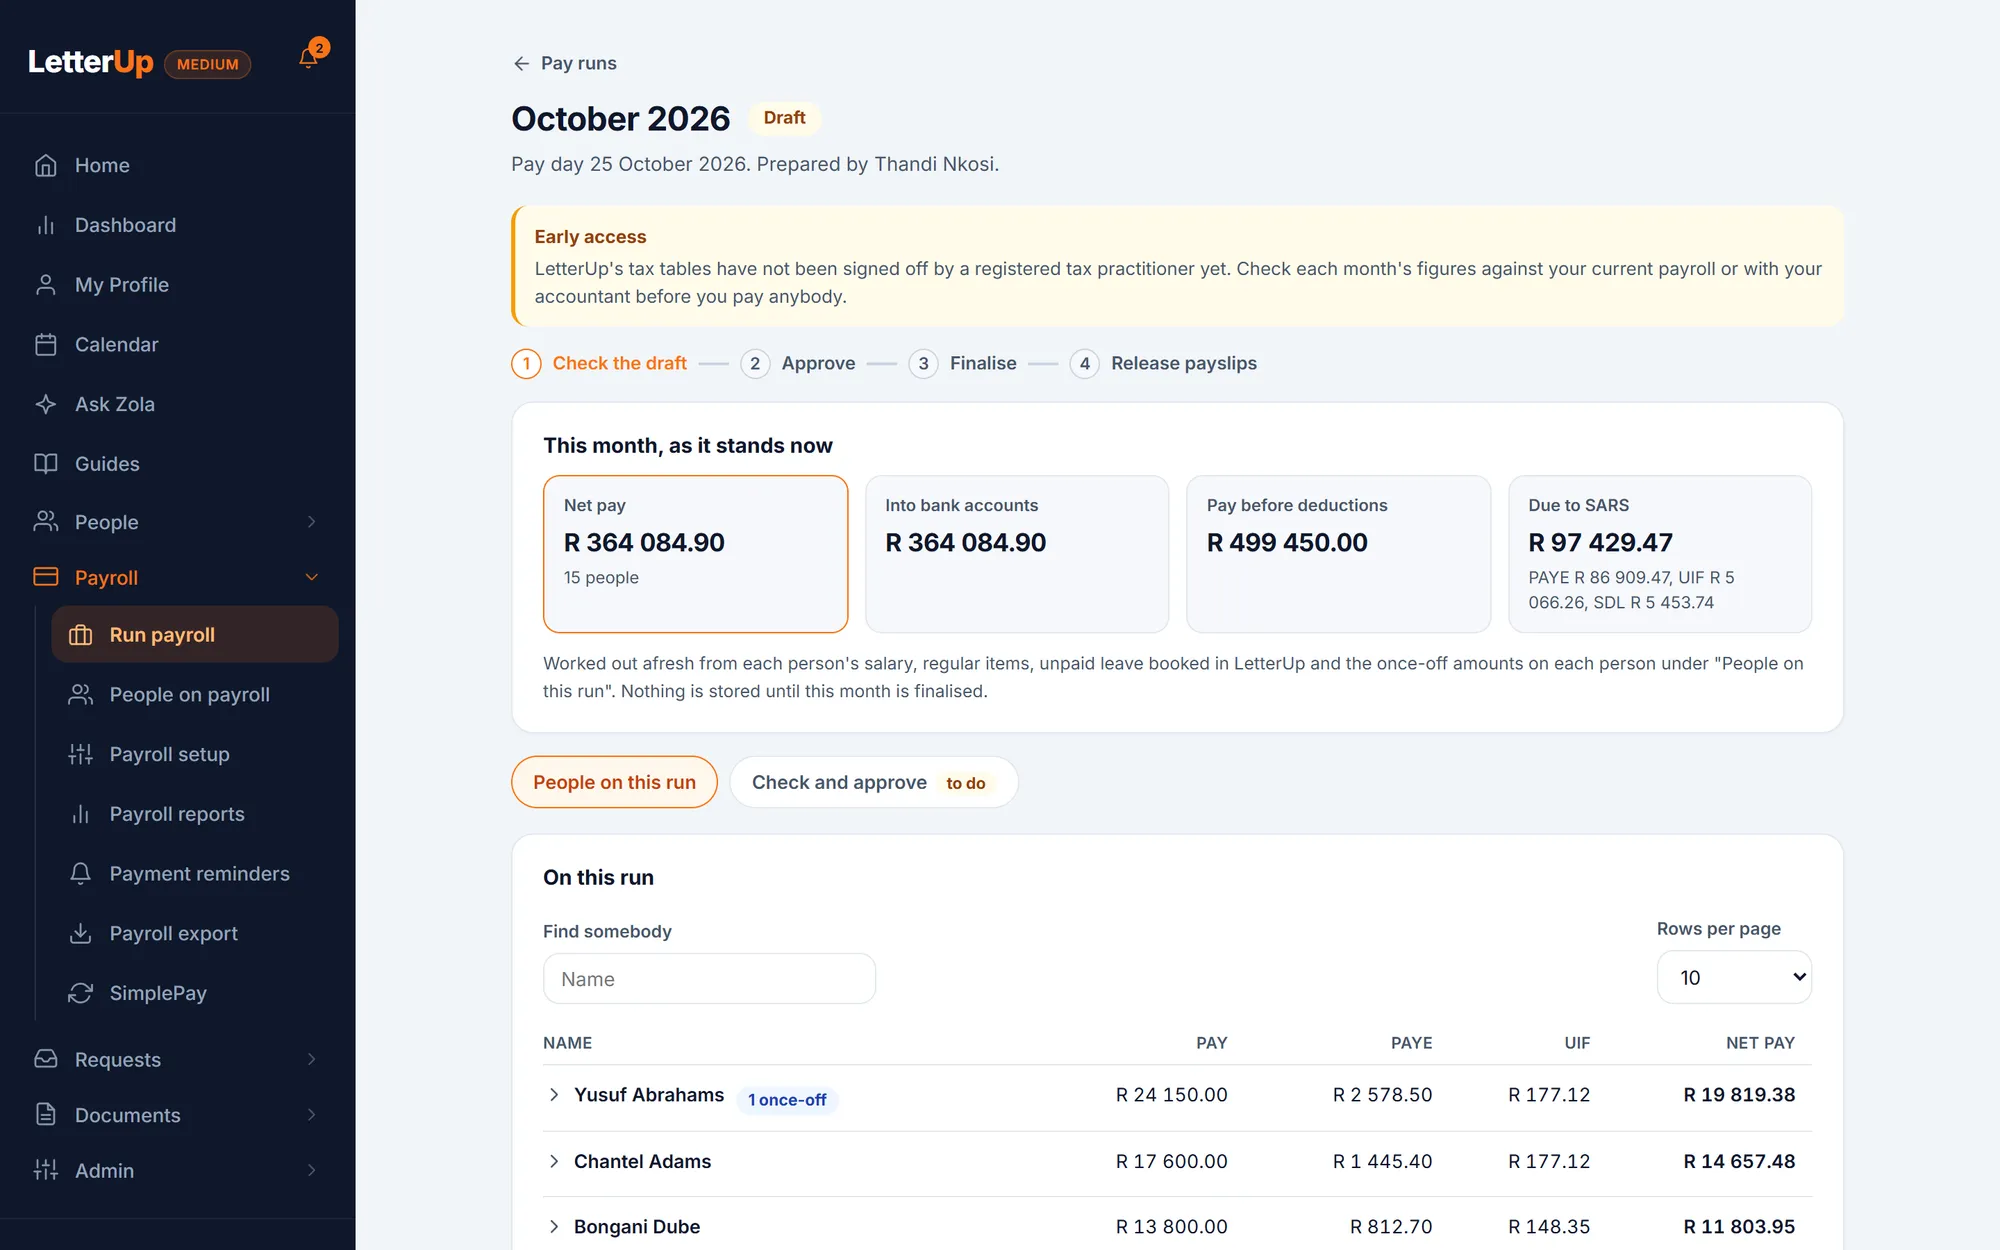Click the Calendar icon in sidebar

[46, 345]
